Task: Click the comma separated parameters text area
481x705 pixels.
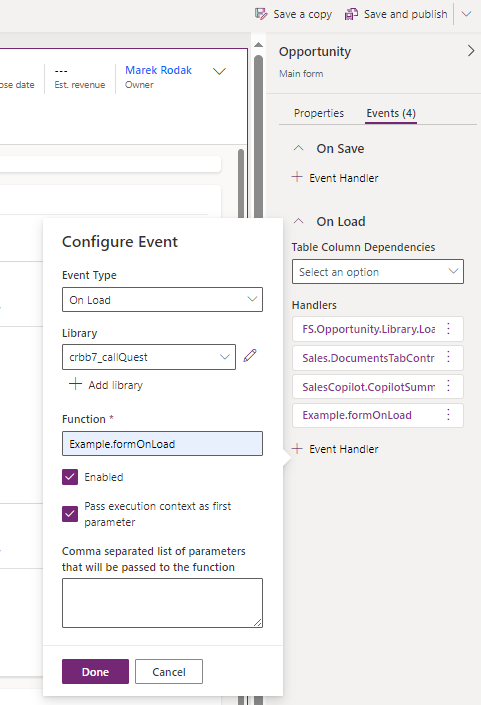Action: (162, 603)
